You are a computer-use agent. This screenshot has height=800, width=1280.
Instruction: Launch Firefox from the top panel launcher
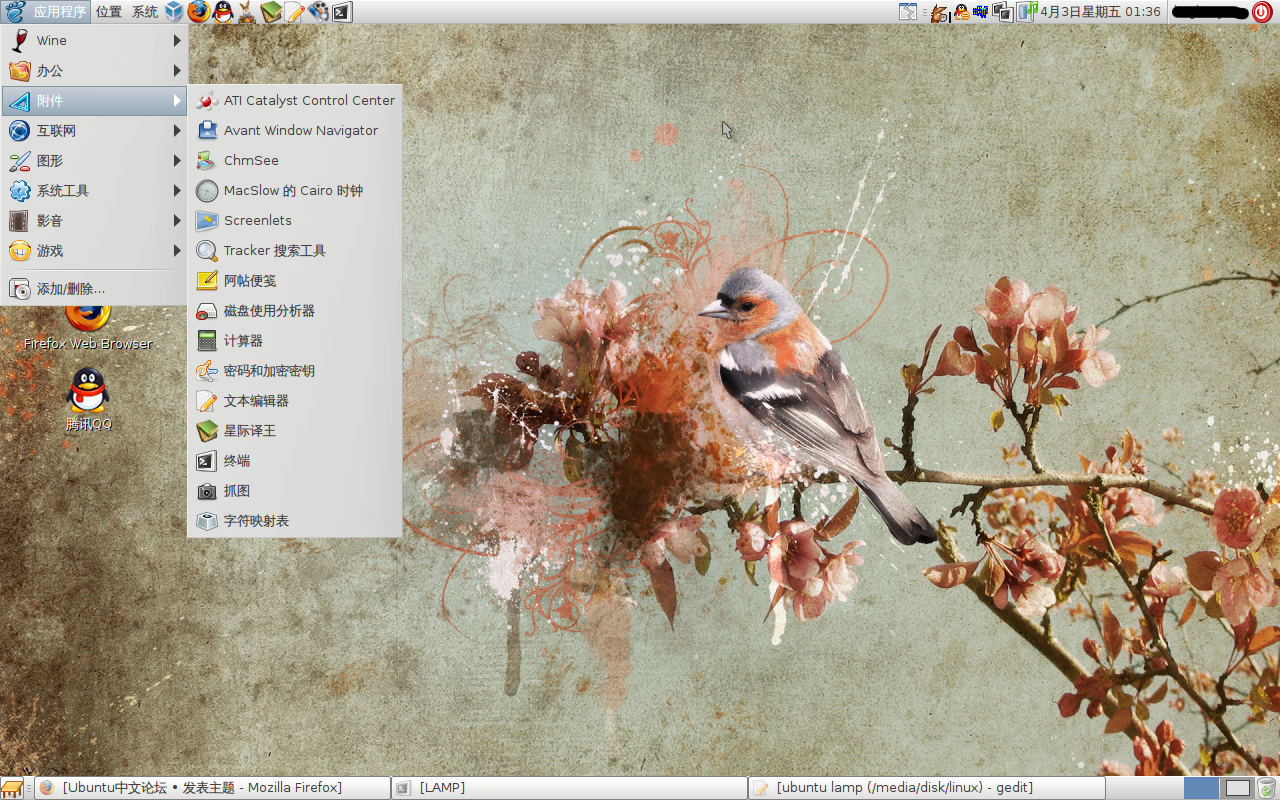199,12
